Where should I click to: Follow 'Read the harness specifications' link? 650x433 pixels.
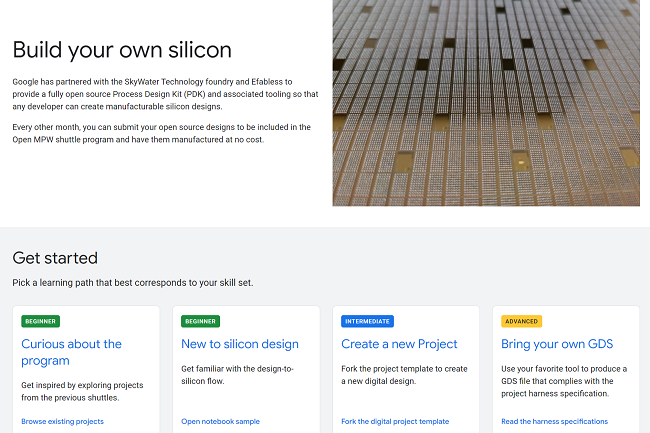click(x=554, y=421)
